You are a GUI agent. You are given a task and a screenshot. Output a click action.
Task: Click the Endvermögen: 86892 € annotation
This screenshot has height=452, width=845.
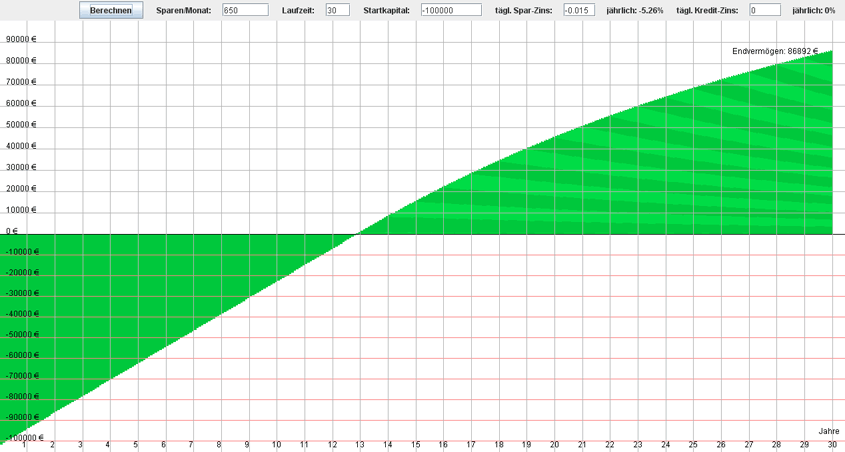(775, 51)
